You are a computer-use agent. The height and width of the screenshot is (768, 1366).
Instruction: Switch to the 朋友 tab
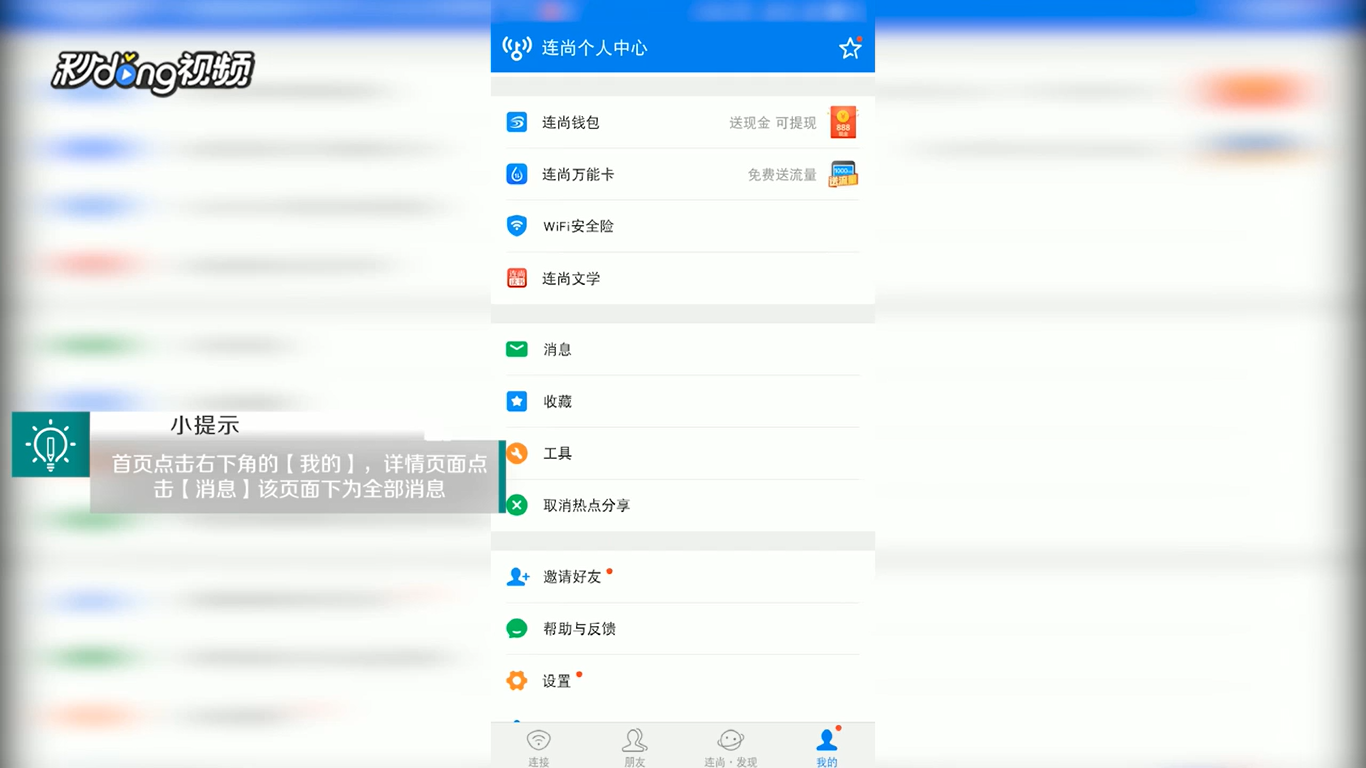tap(634, 745)
